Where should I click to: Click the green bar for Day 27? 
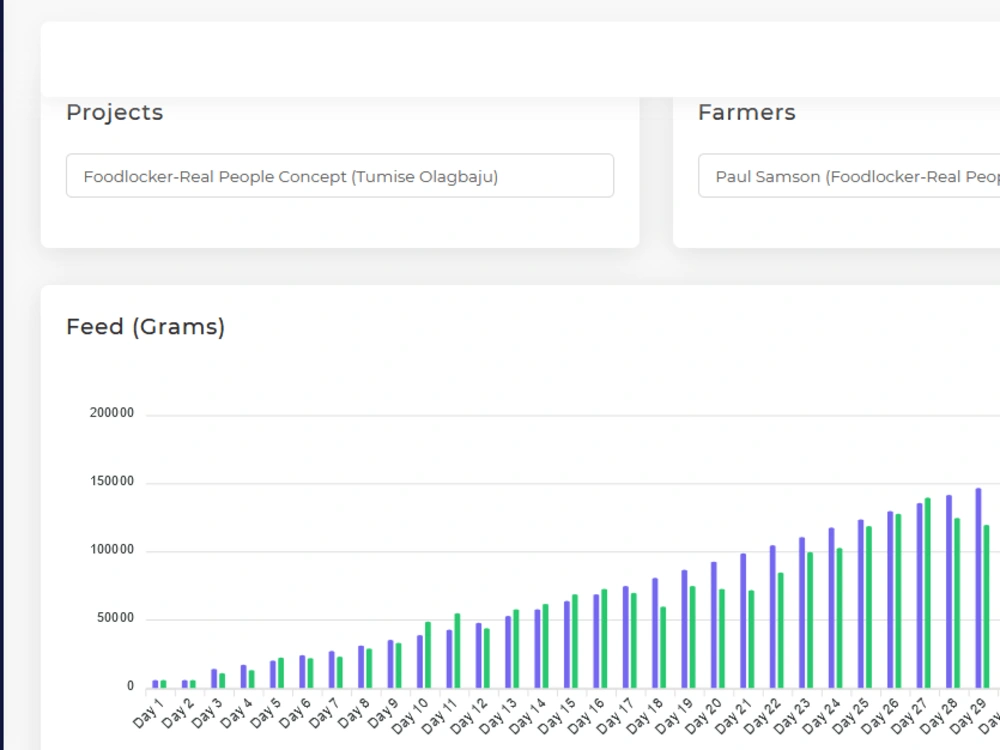tap(927, 592)
